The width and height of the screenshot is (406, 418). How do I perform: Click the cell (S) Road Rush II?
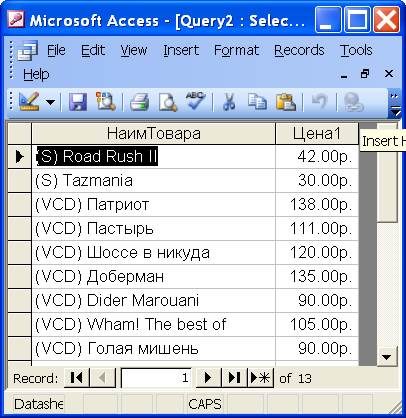click(154, 157)
